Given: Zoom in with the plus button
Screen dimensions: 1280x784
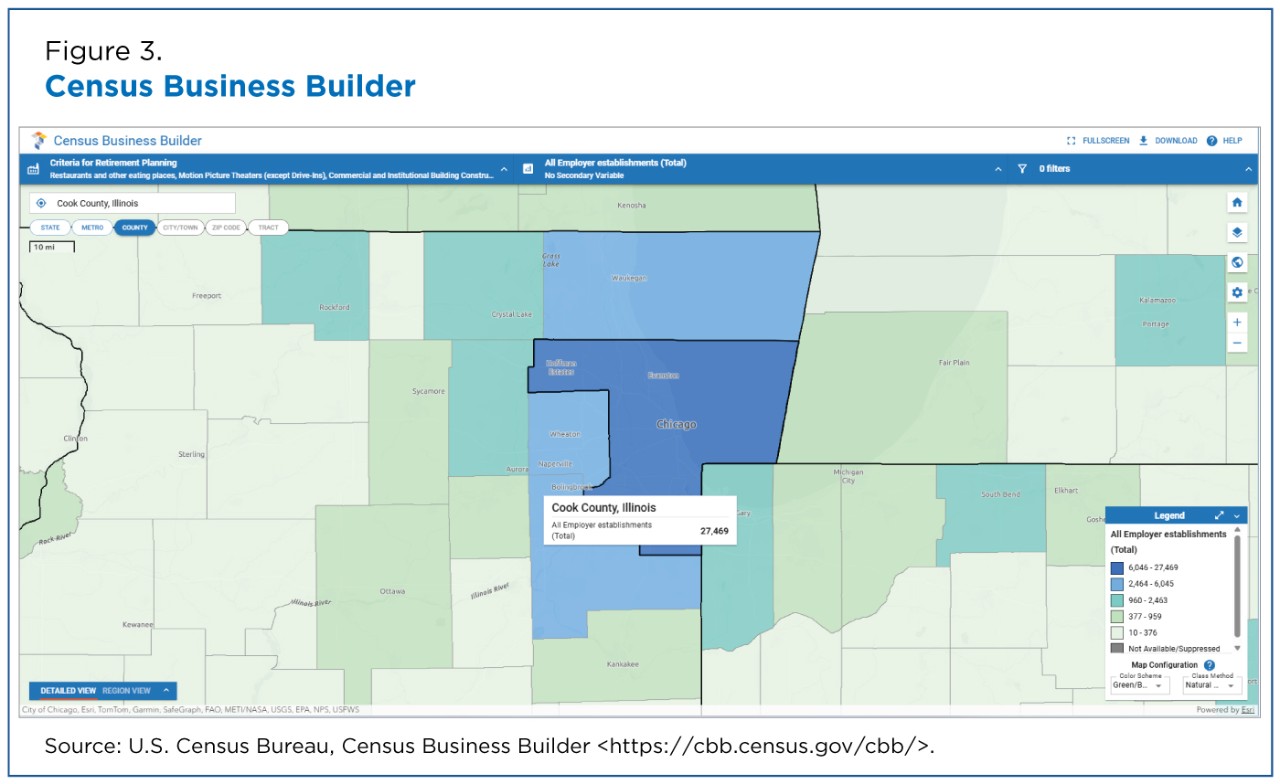Looking at the screenshot, I should (1237, 322).
